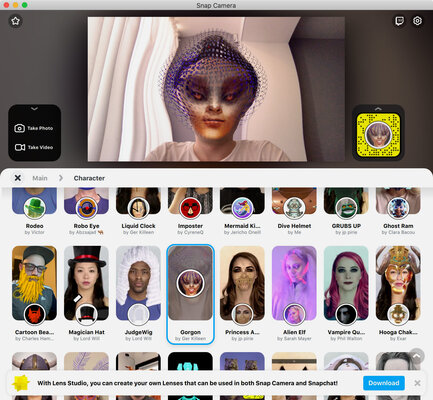433x400 pixels.
Task: Go back to Main breadcrumb
Action: coord(40,178)
